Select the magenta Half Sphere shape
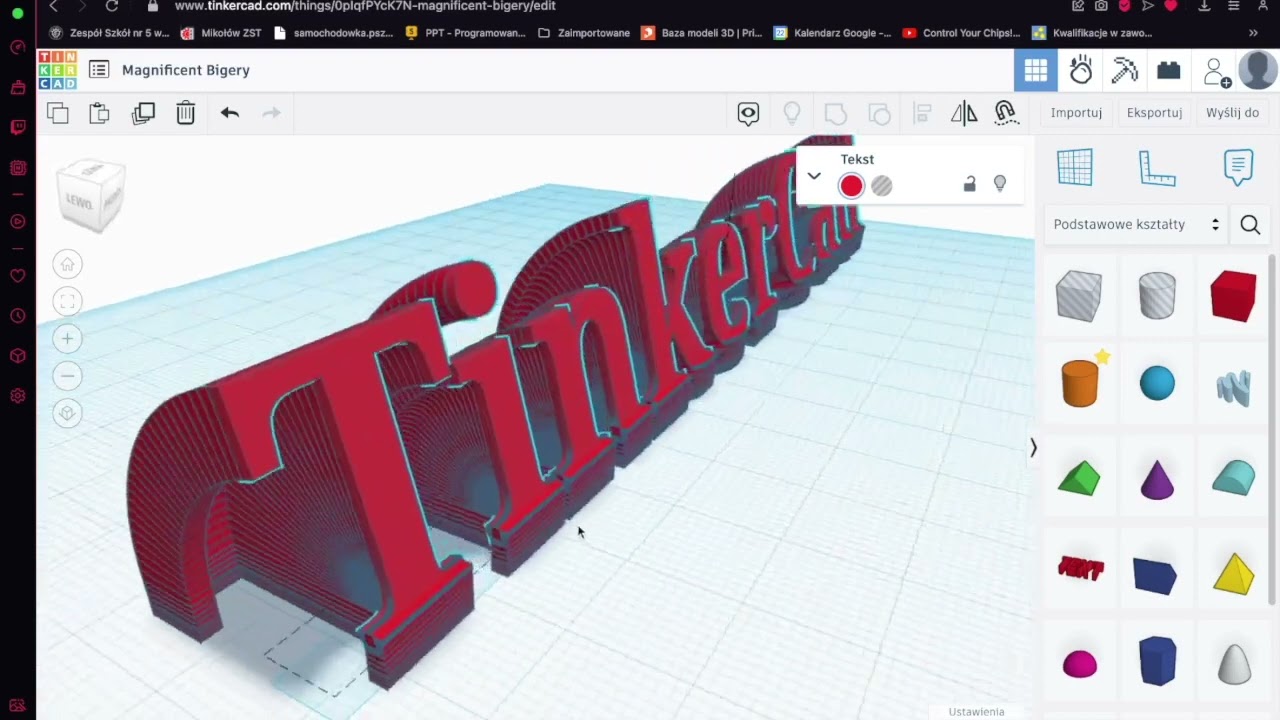 point(1079,664)
